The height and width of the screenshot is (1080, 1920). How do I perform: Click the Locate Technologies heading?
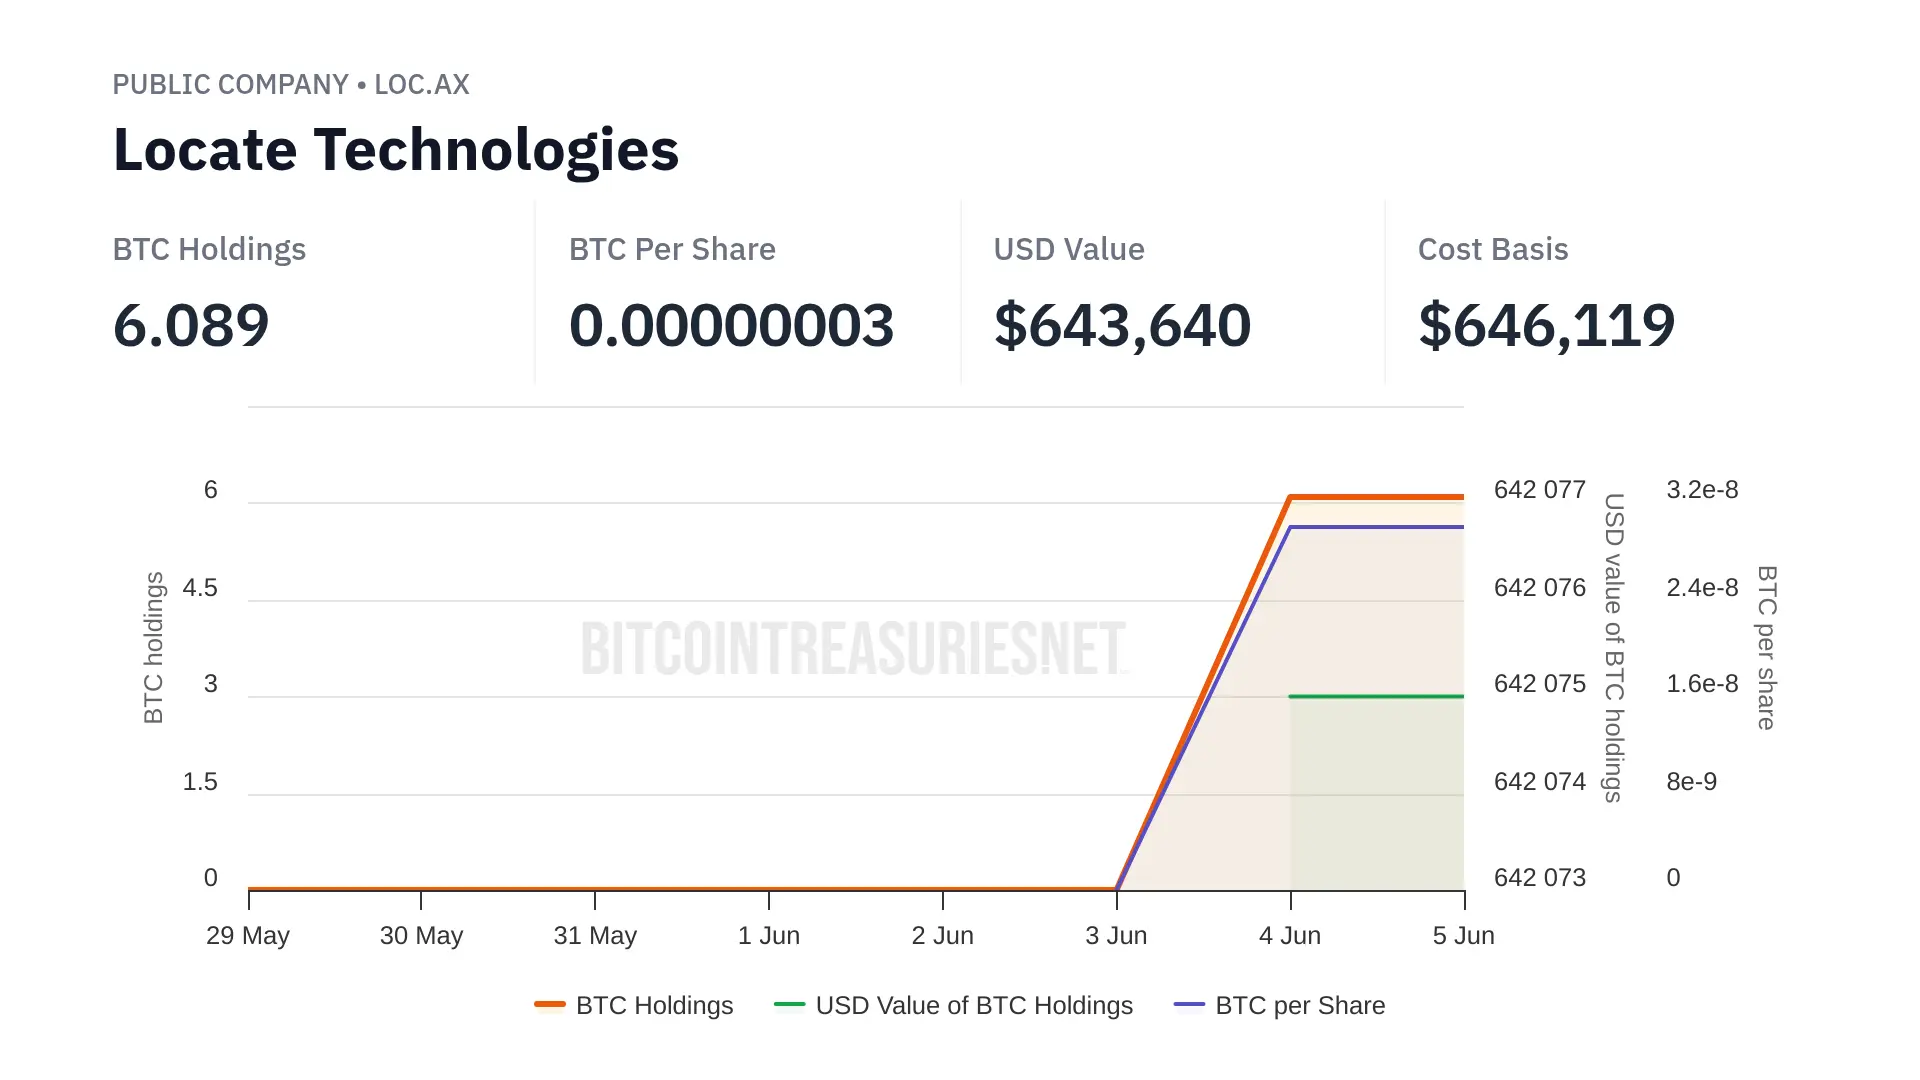[396, 150]
